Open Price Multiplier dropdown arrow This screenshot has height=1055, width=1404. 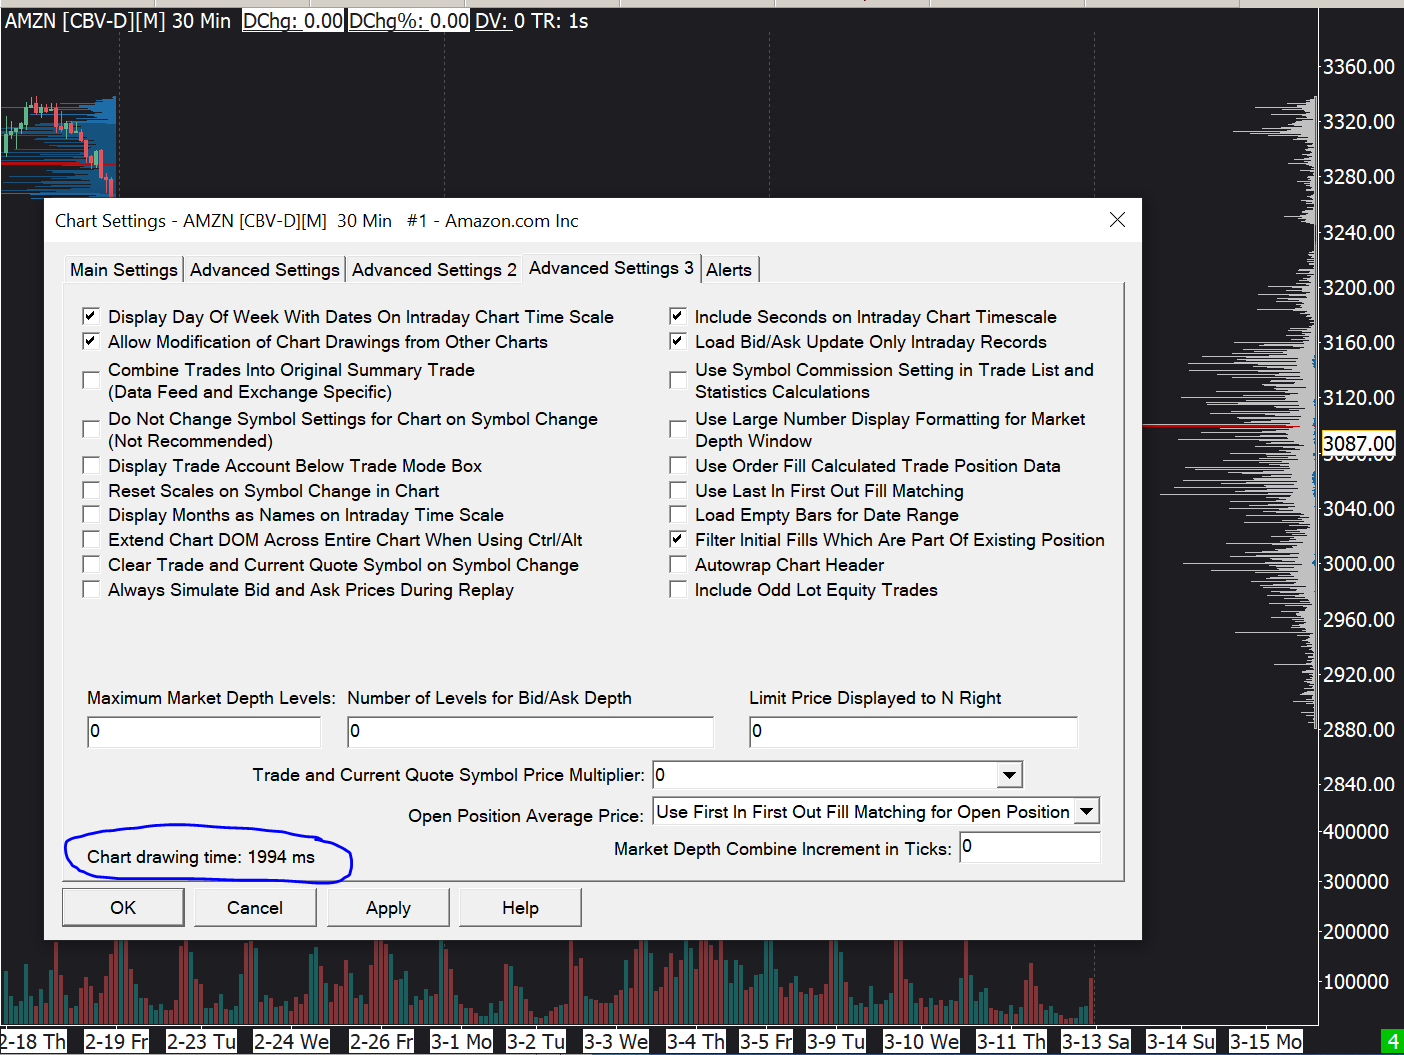coord(1010,775)
